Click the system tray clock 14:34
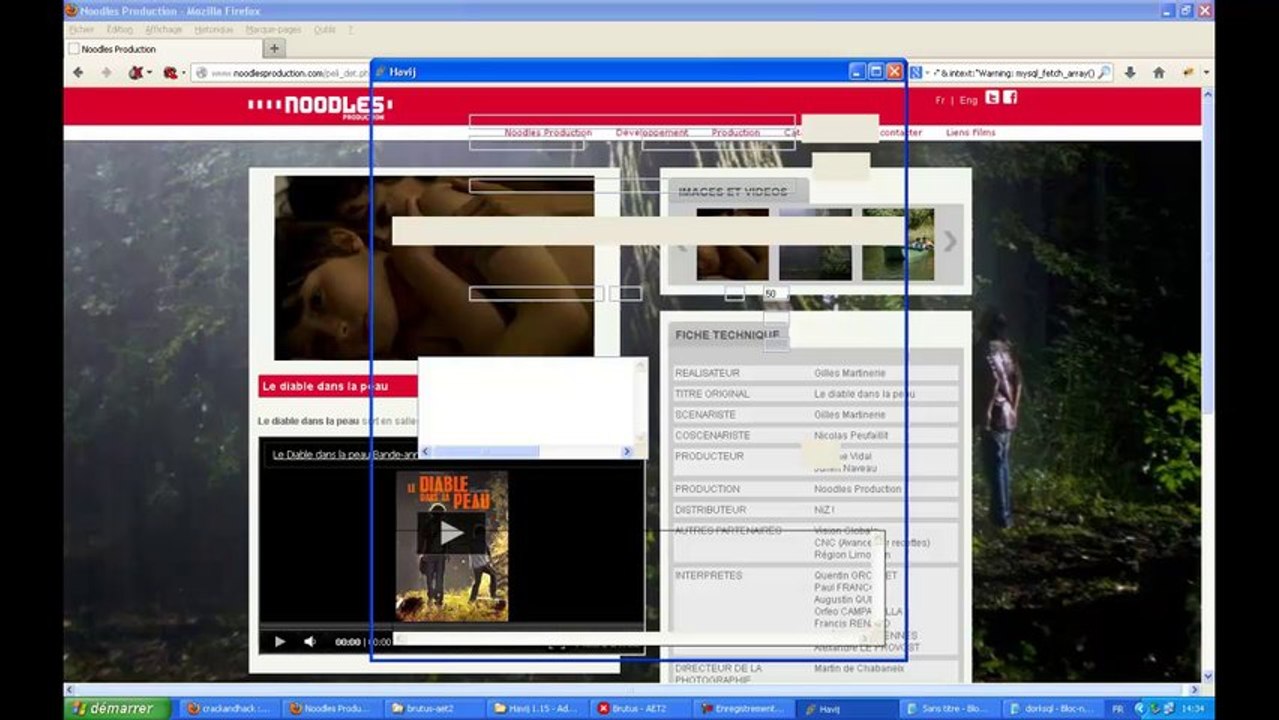The image size is (1279, 720). click(1192, 708)
